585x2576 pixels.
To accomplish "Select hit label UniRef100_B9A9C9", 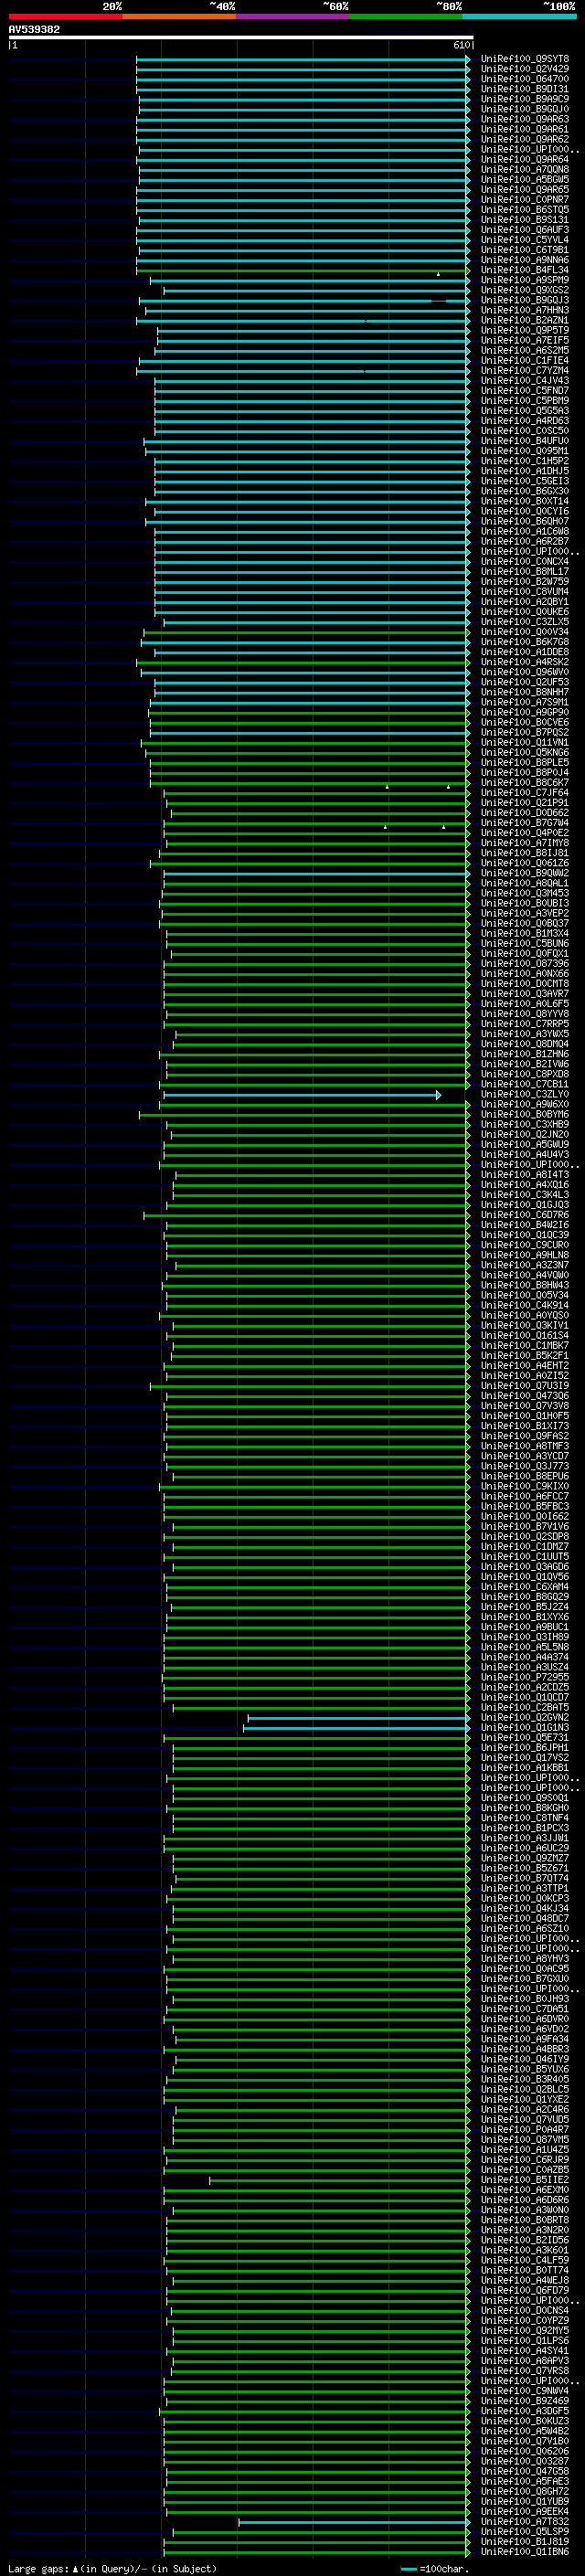I will click(x=525, y=99).
